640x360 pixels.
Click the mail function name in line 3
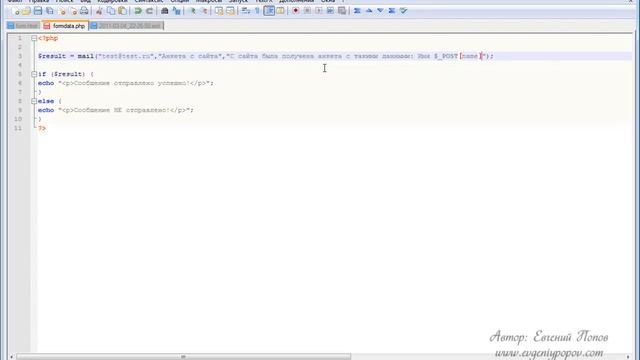(86, 56)
